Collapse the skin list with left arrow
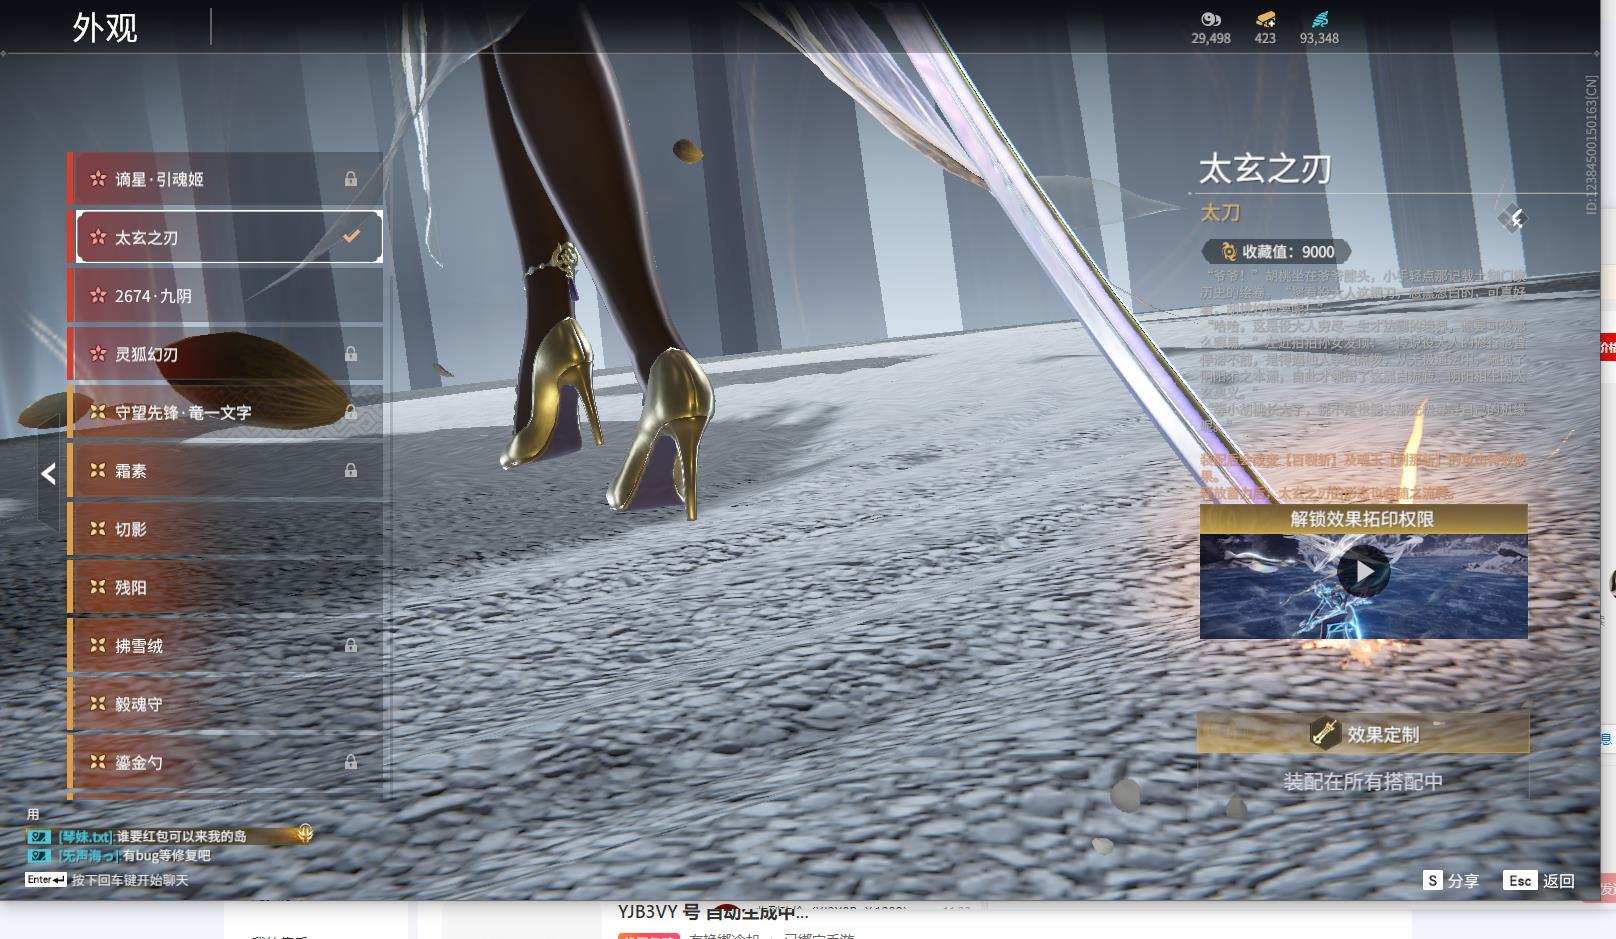 [48, 474]
